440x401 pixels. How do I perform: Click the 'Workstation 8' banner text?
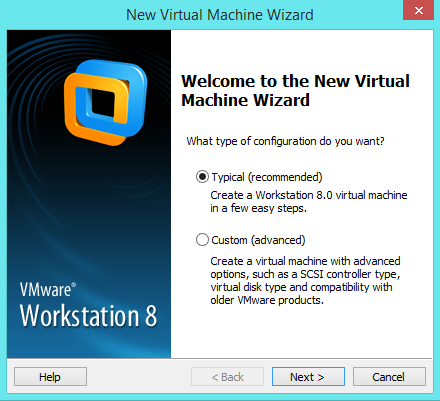88,315
